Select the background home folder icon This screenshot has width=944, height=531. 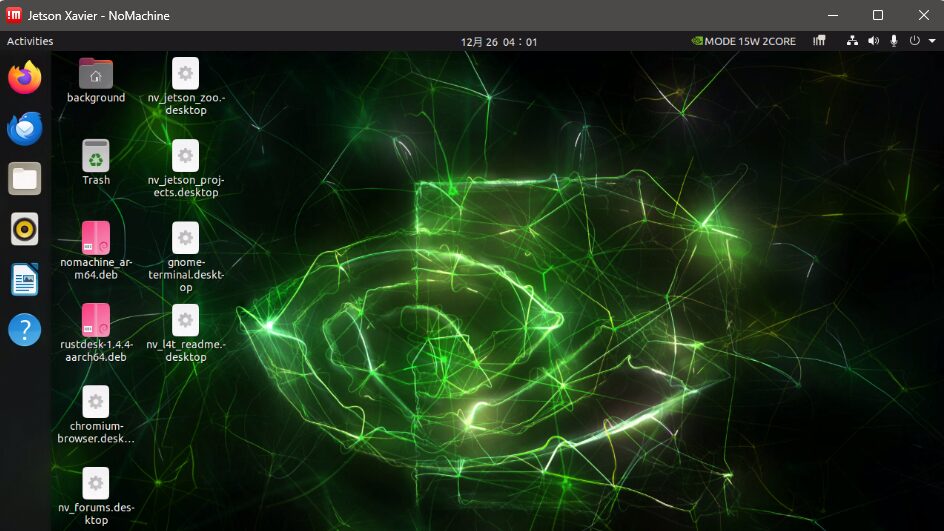[x=96, y=74]
